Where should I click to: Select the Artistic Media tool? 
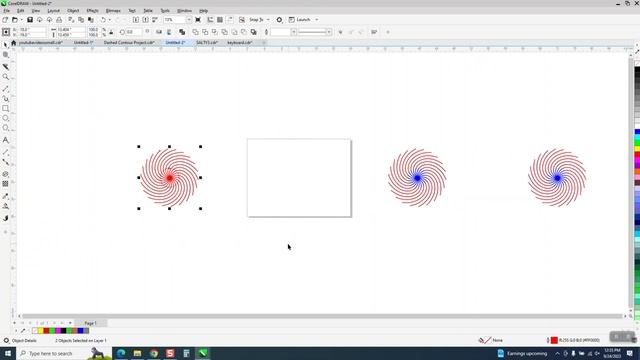[x=6, y=98]
